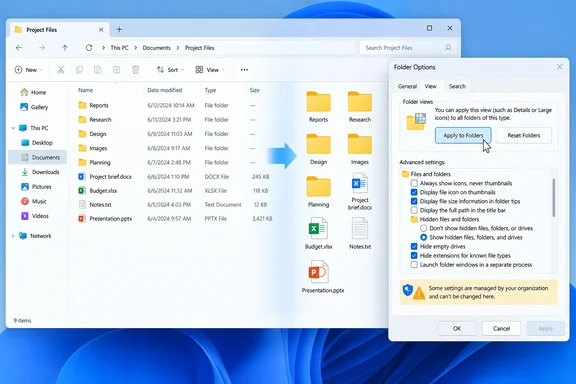Click the Share toolbar icon
This screenshot has width=576, height=384.
click(x=116, y=70)
